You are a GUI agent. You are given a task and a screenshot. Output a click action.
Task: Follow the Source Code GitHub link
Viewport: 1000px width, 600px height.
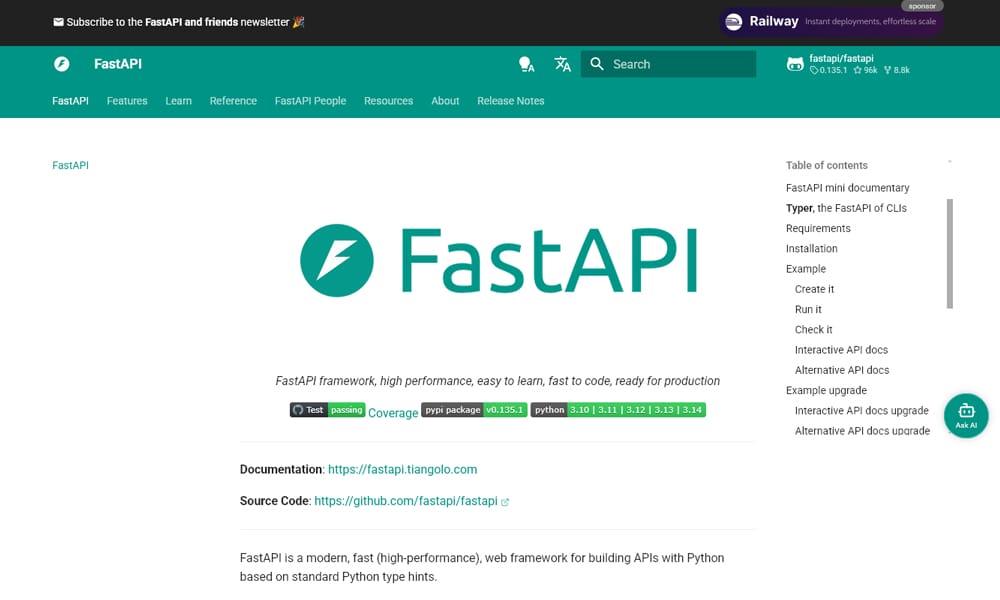[x=404, y=501]
